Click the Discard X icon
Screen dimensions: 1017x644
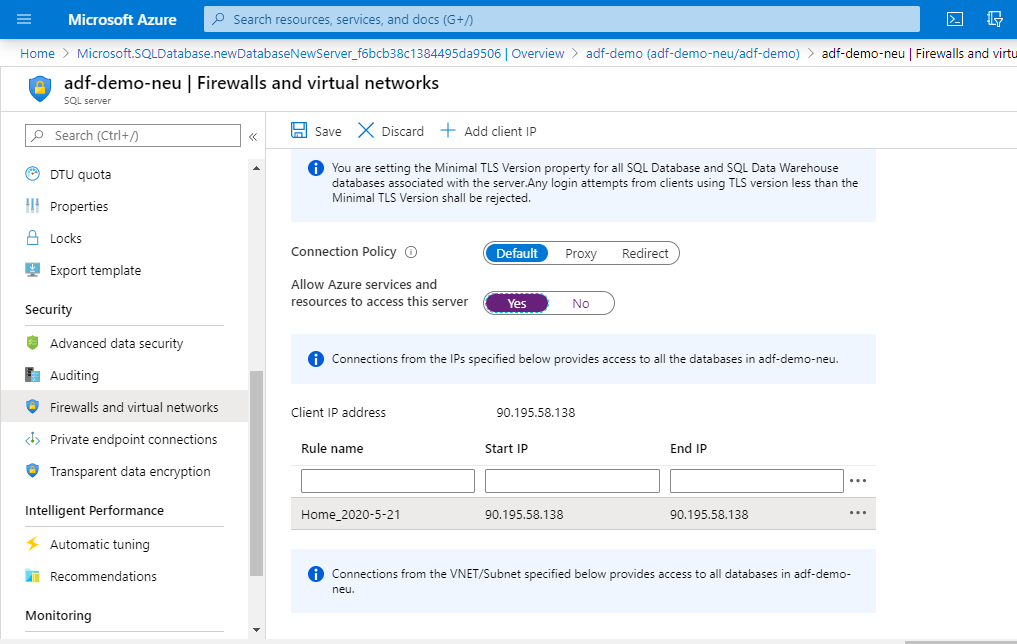[366, 131]
